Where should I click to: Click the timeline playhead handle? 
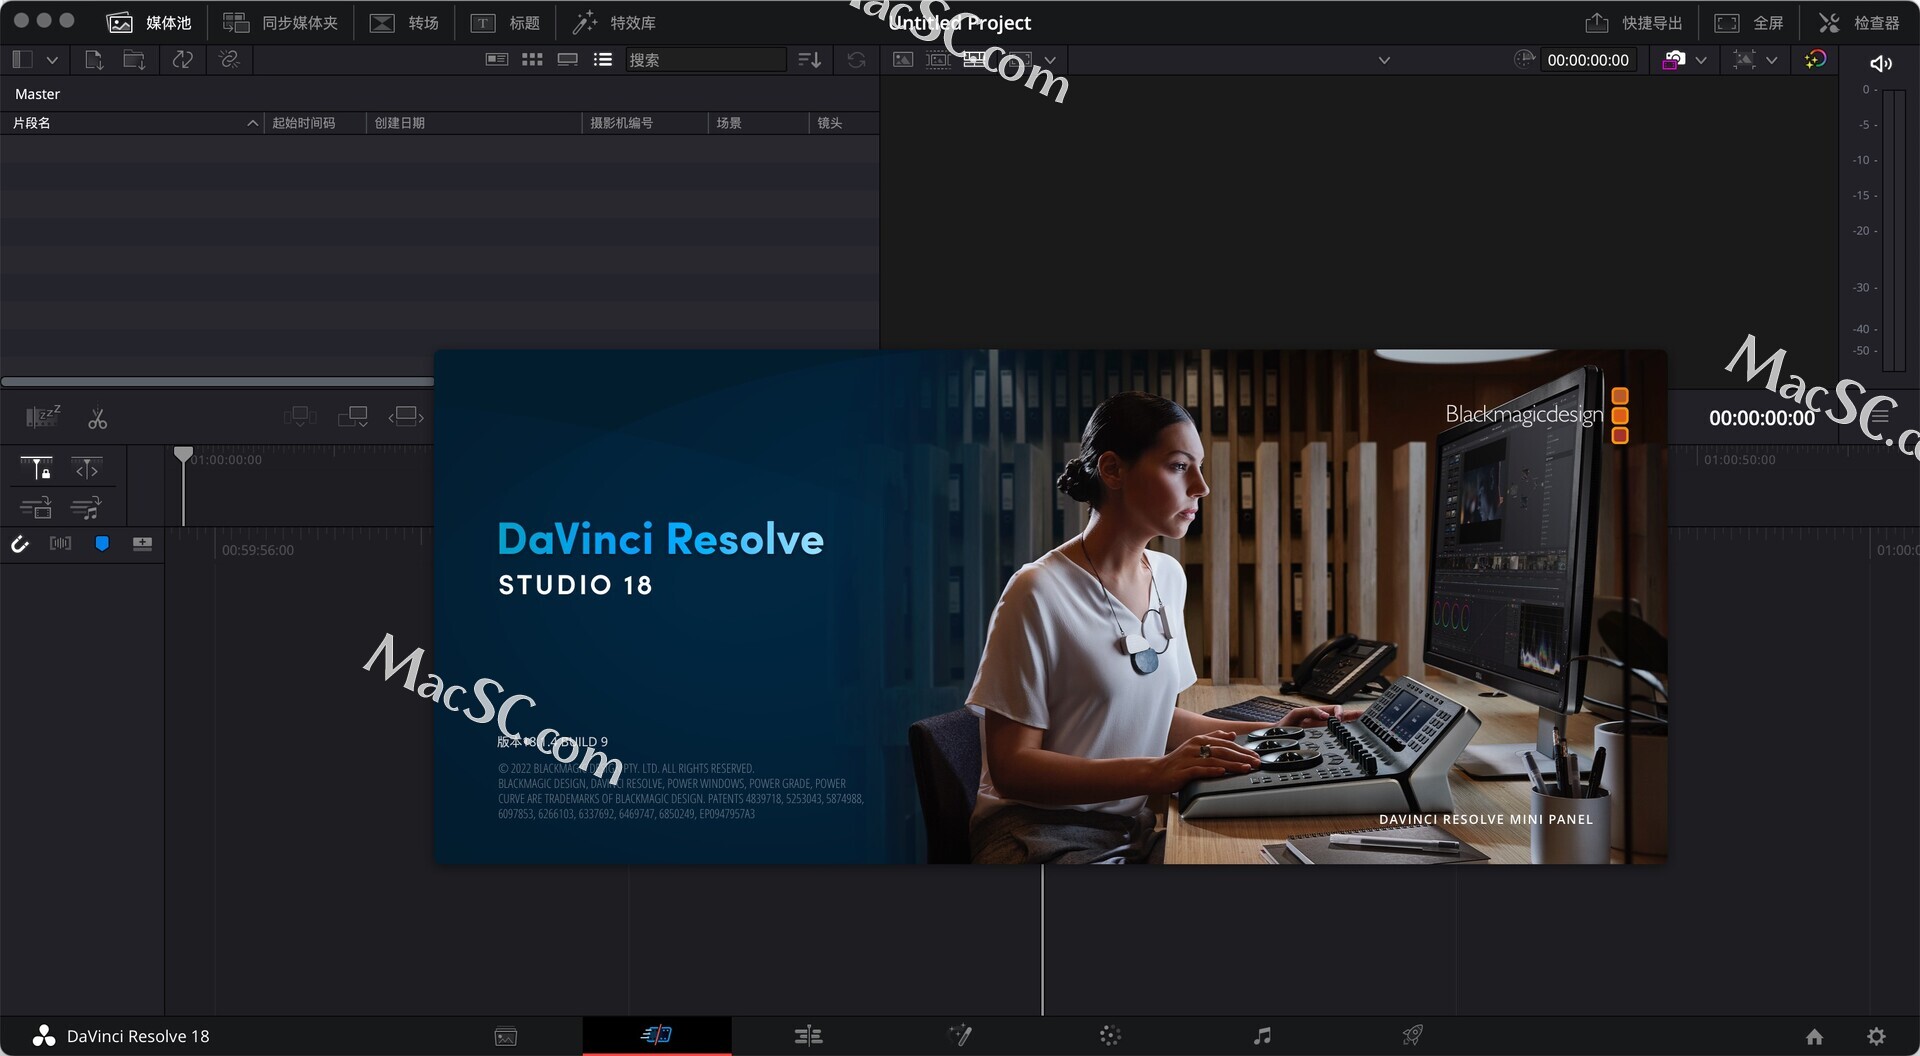click(183, 455)
